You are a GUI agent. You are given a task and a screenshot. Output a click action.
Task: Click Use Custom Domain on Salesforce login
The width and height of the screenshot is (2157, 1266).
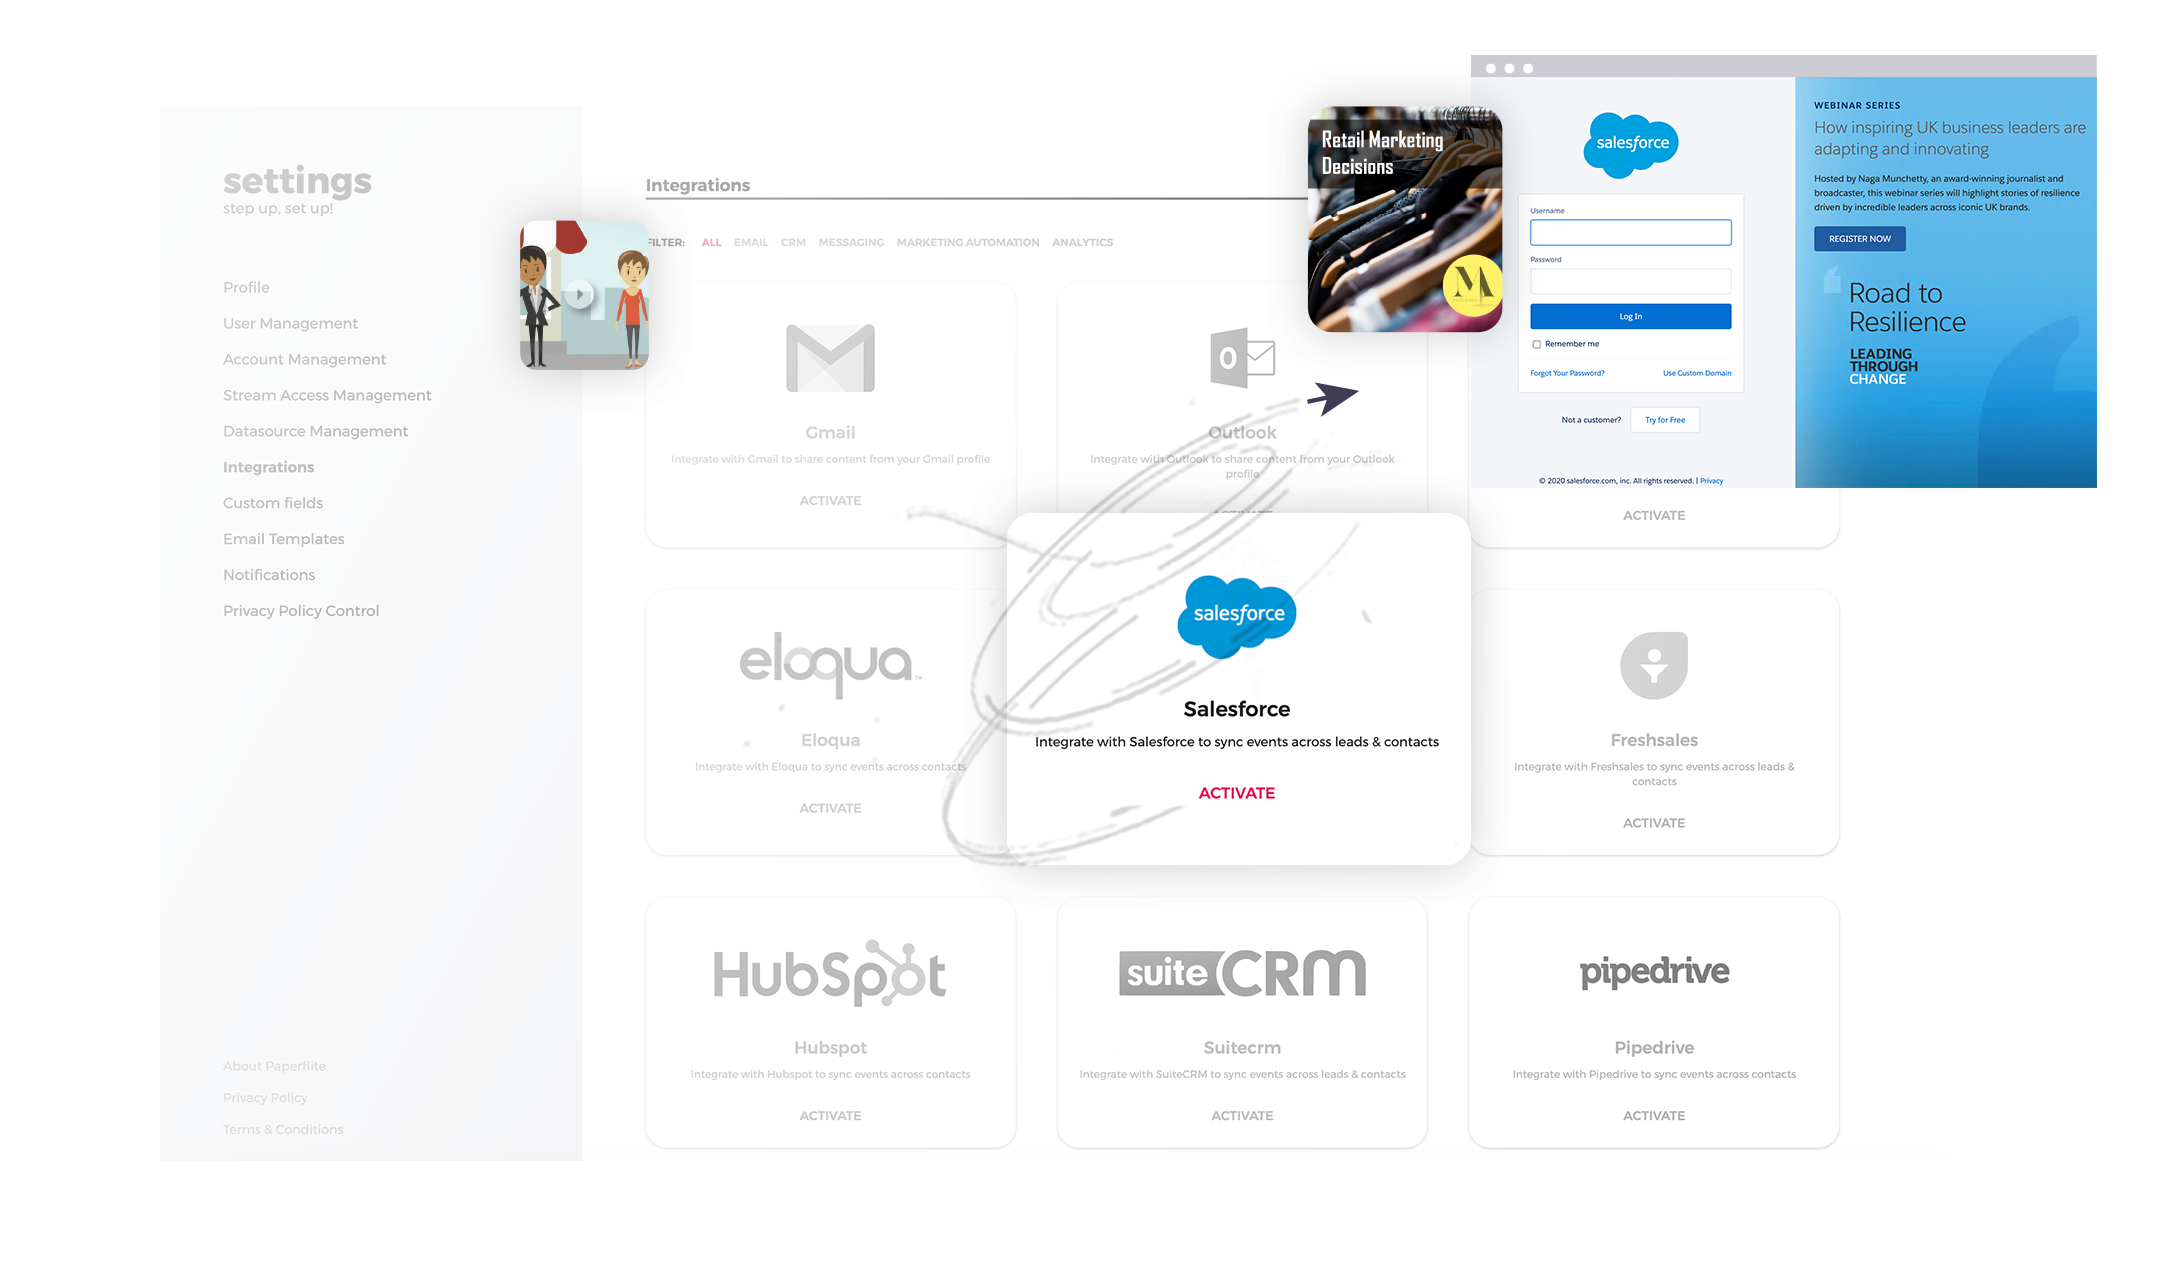[x=1696, y=374]
